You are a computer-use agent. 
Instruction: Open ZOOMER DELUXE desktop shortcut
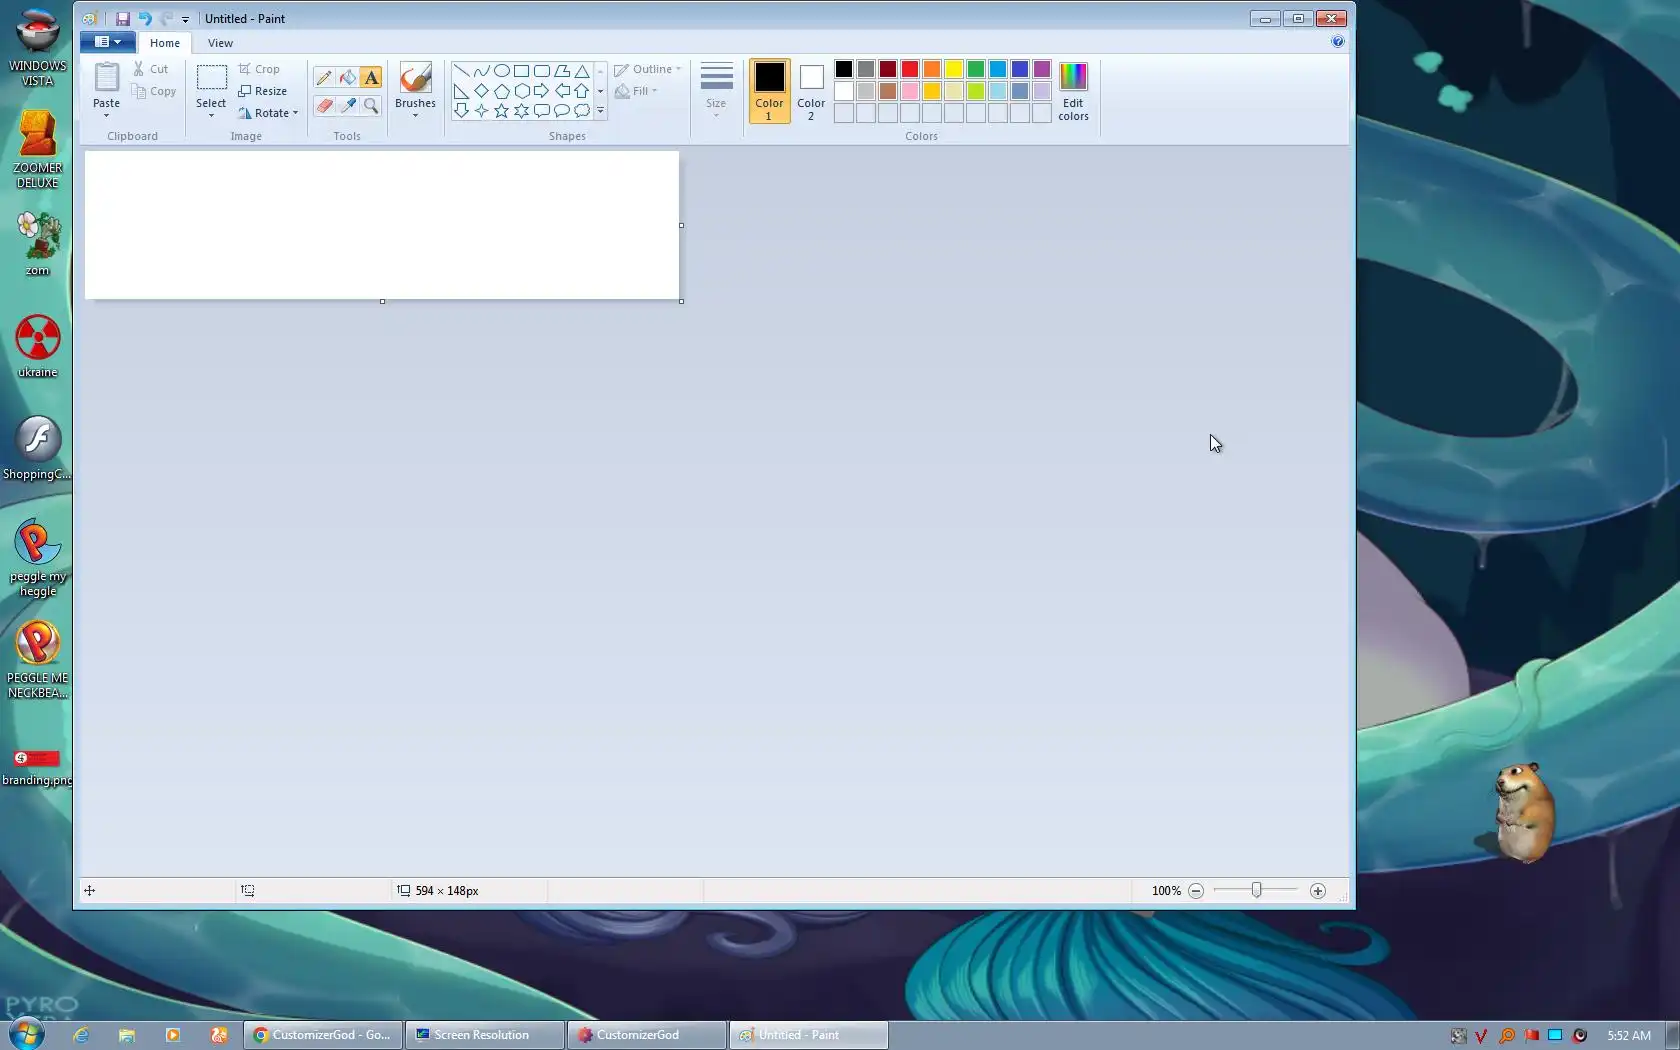[38, 148]
